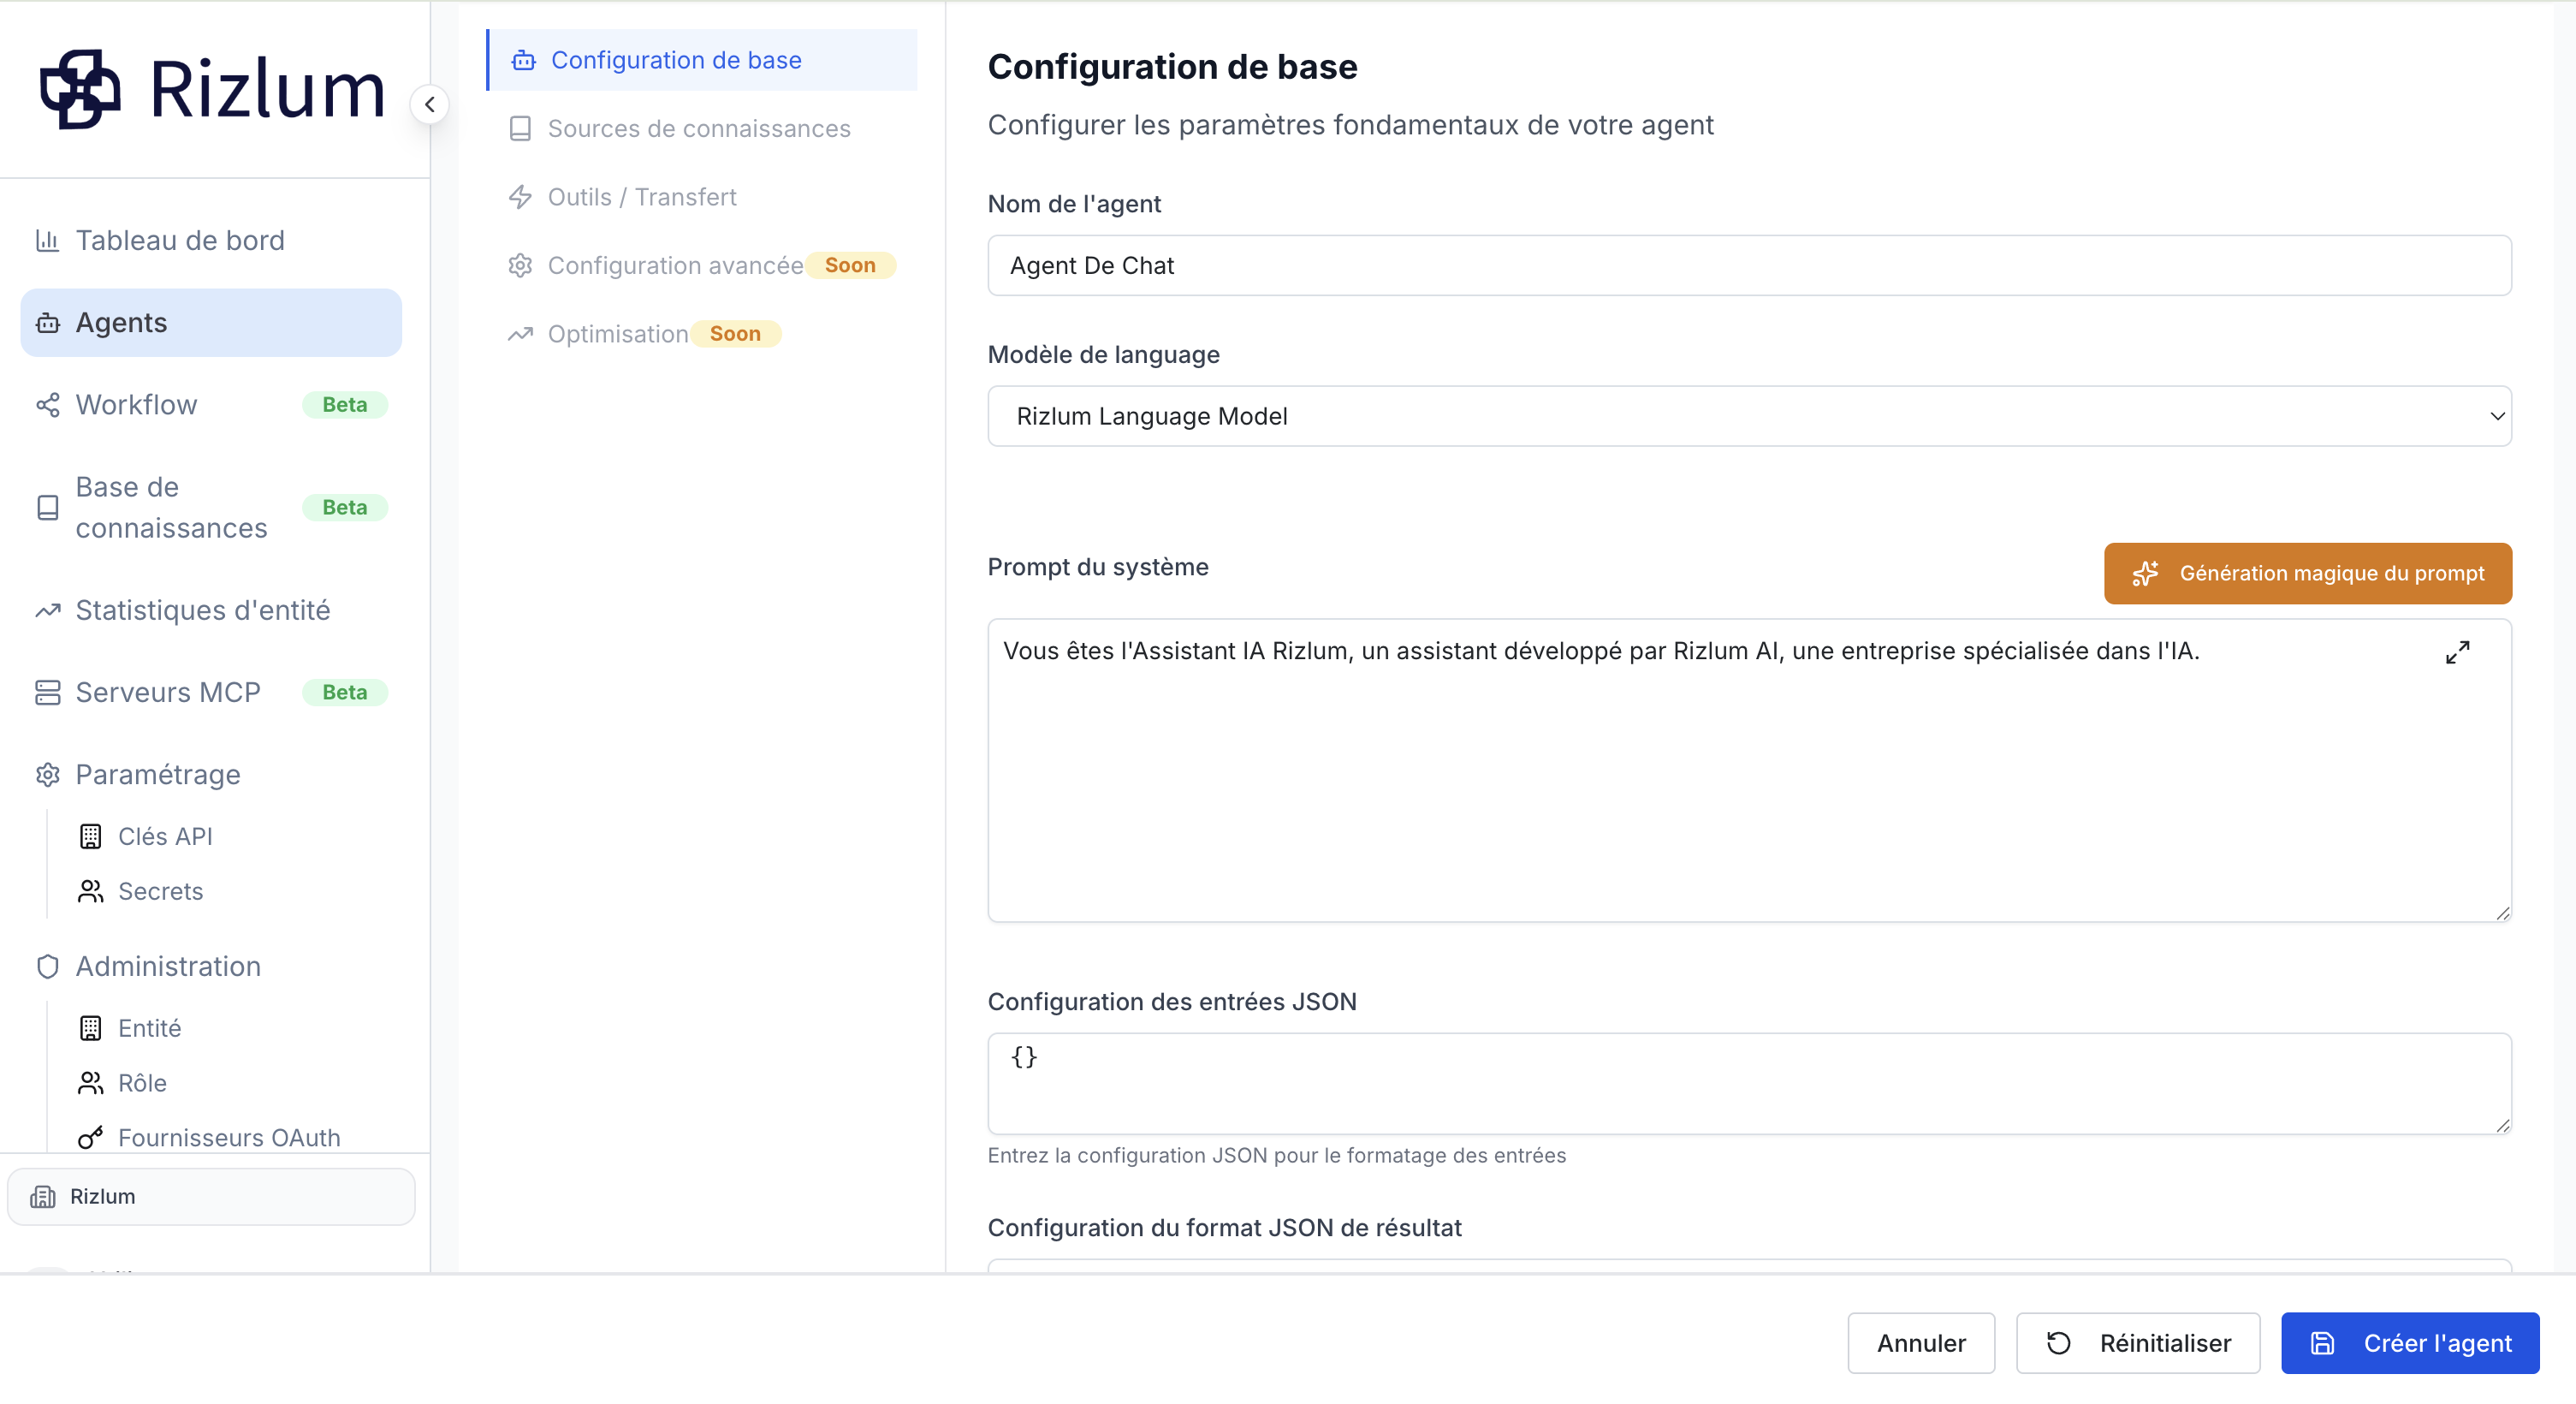
Task: Click the Administration shield icon
Action: coord(47,967)
